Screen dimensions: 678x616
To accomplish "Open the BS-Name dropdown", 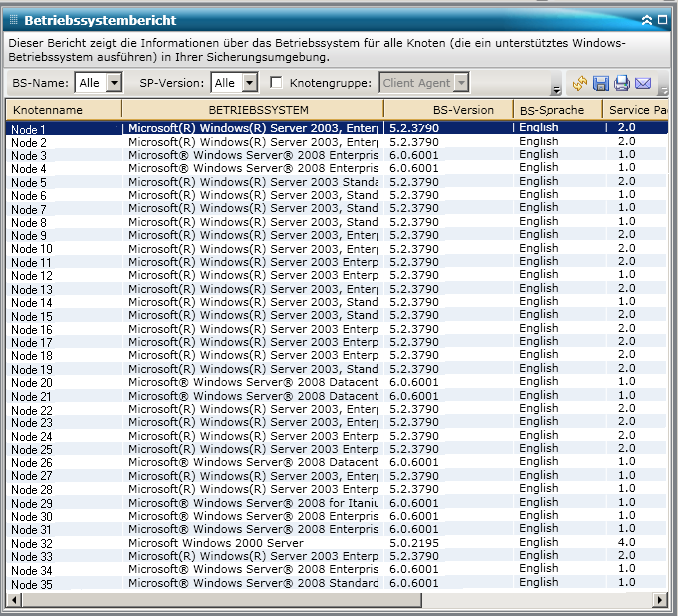I will click(113, 83).
